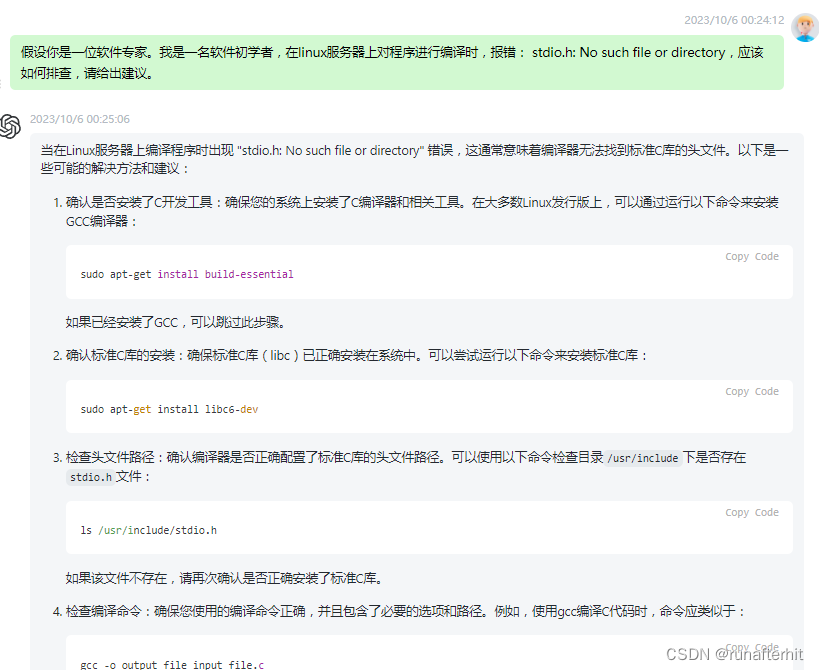Click the ChatGPT assistant avatar icon

(x=12, y=125)
